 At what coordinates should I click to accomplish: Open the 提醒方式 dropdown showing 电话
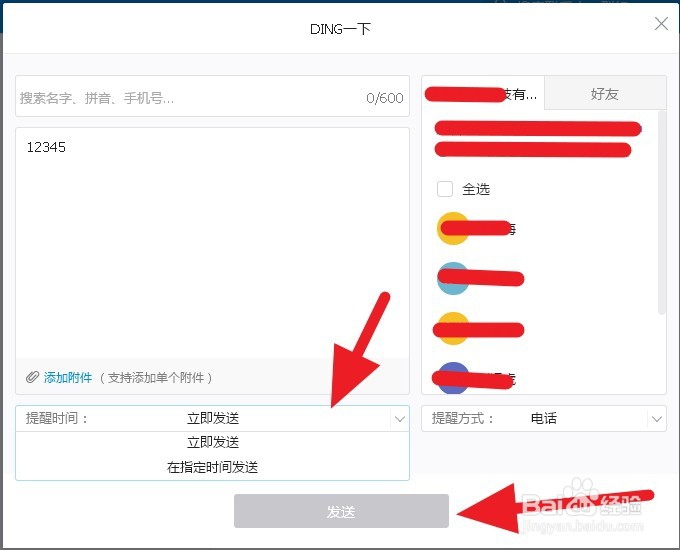click(544, 419)
